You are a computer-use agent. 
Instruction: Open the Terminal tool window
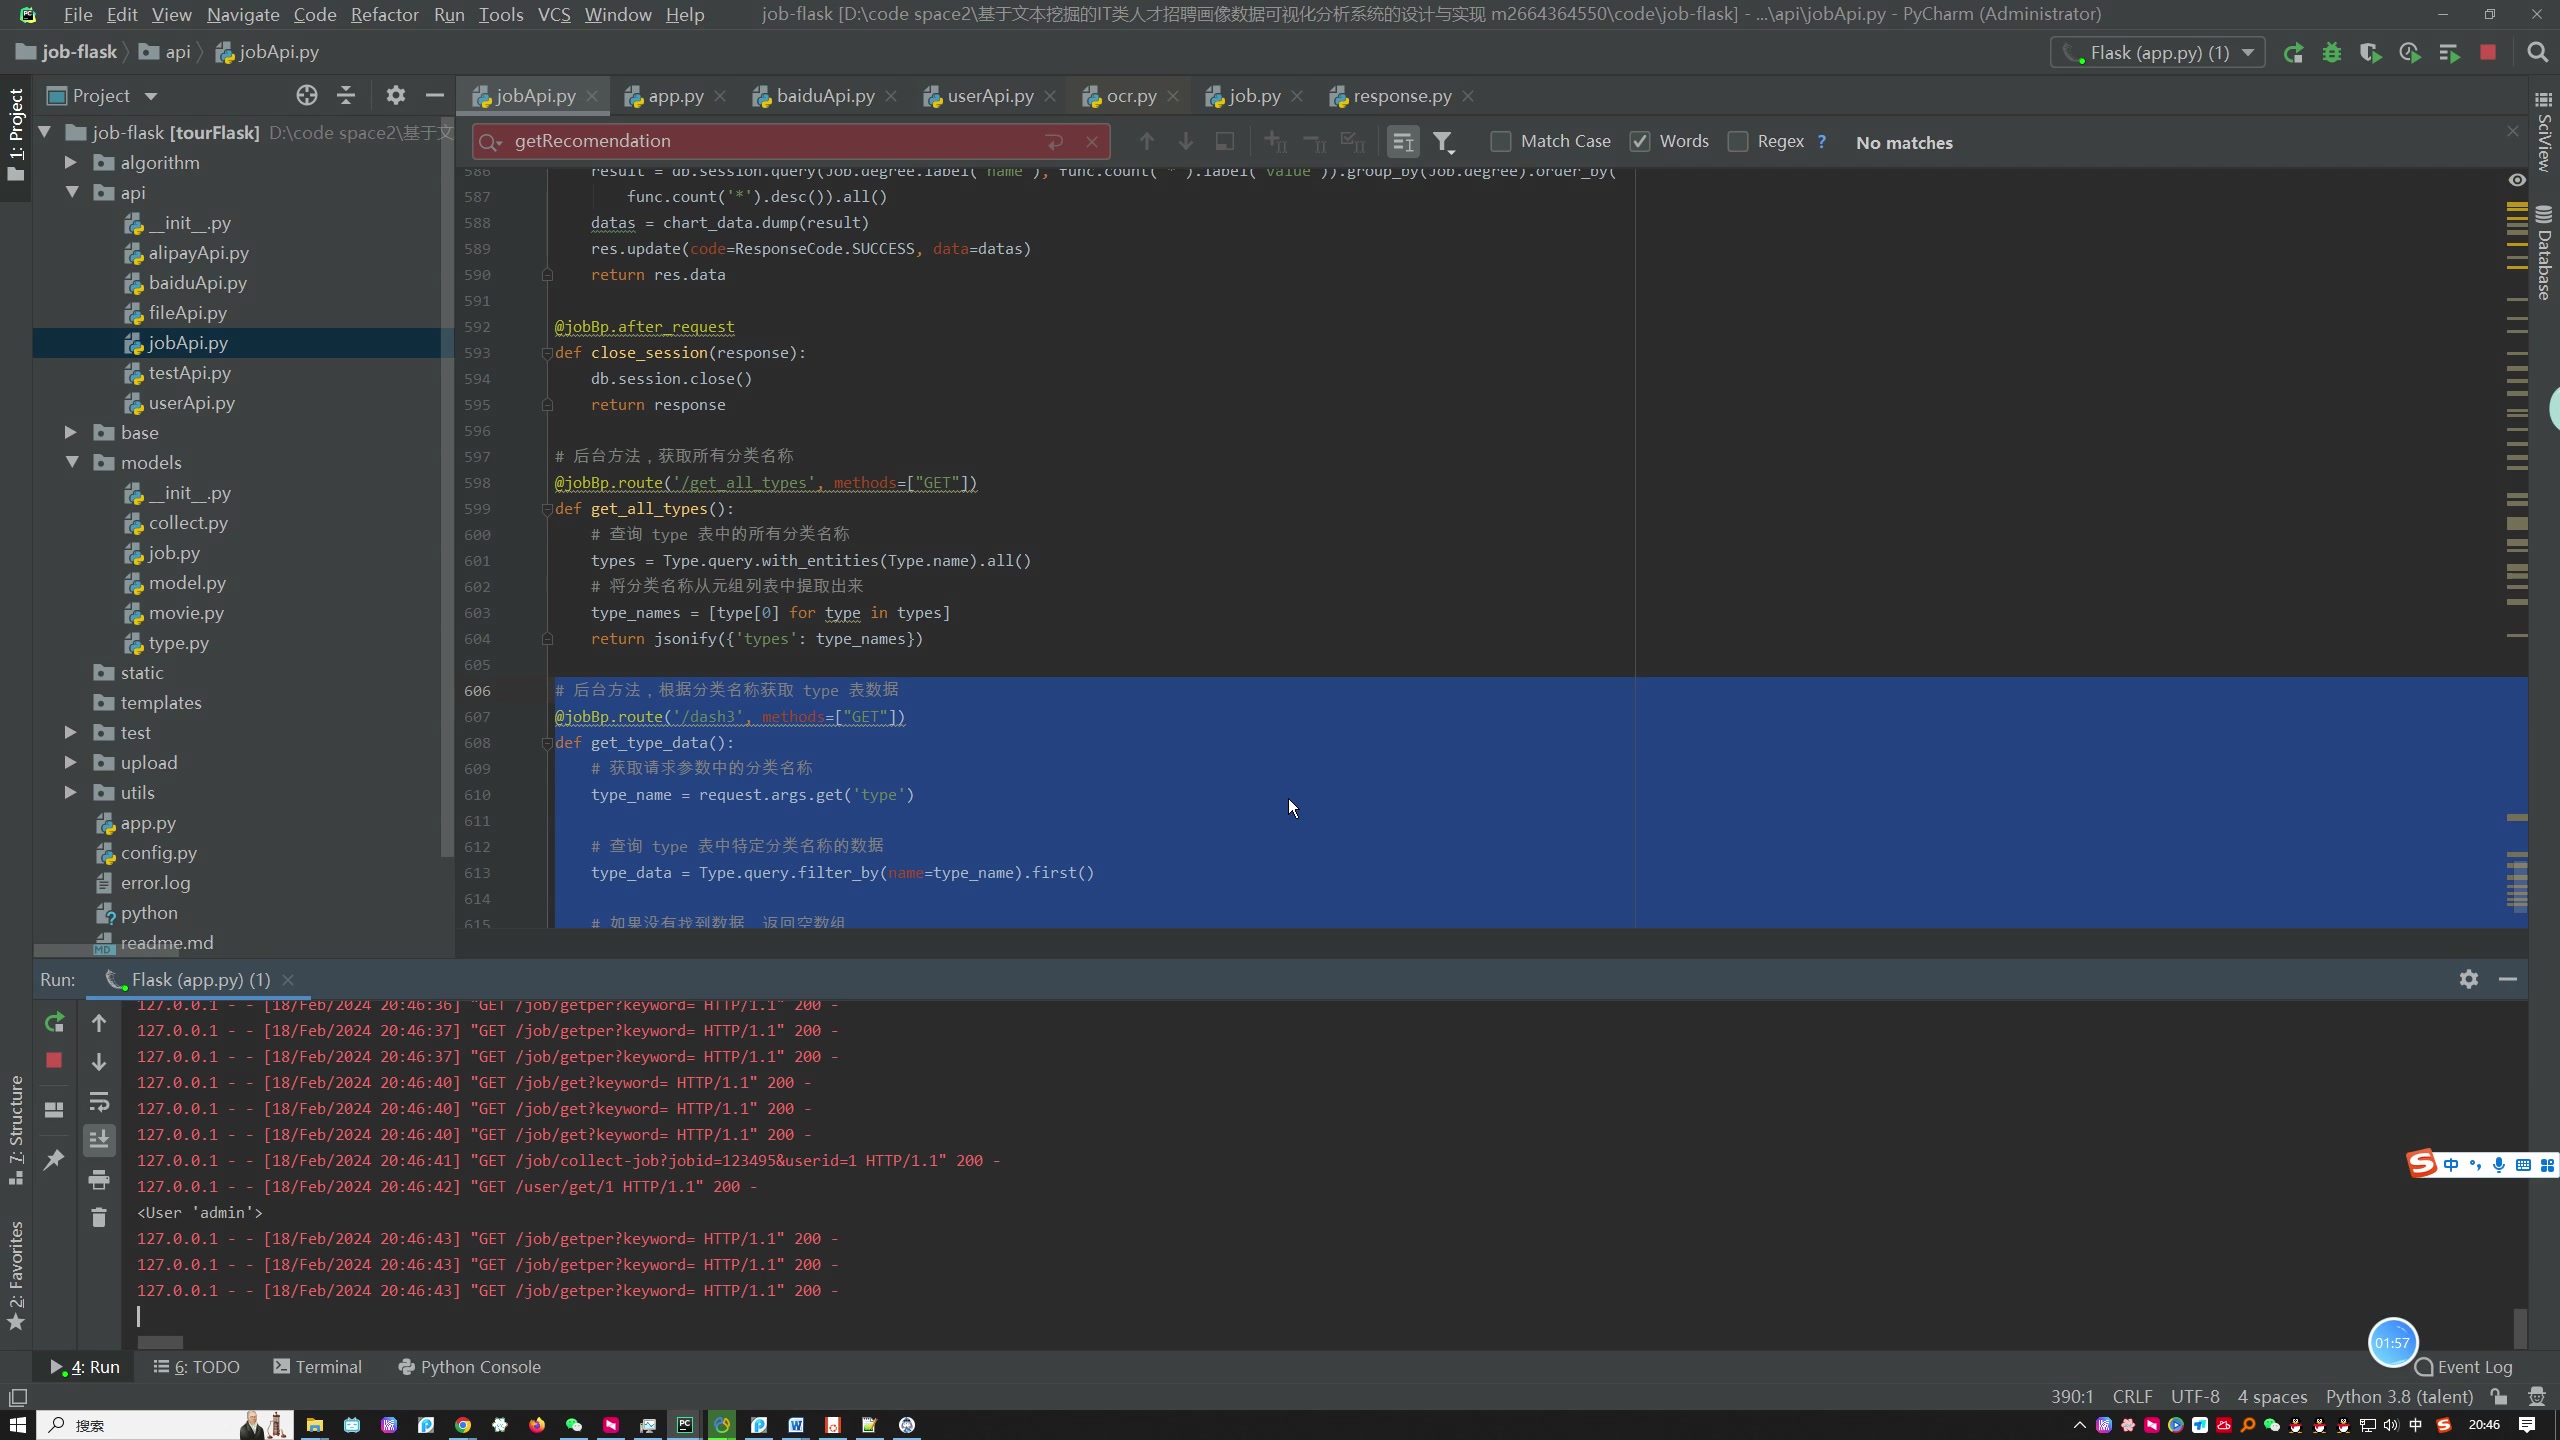pyautogui.click(x=318, y=1367)
